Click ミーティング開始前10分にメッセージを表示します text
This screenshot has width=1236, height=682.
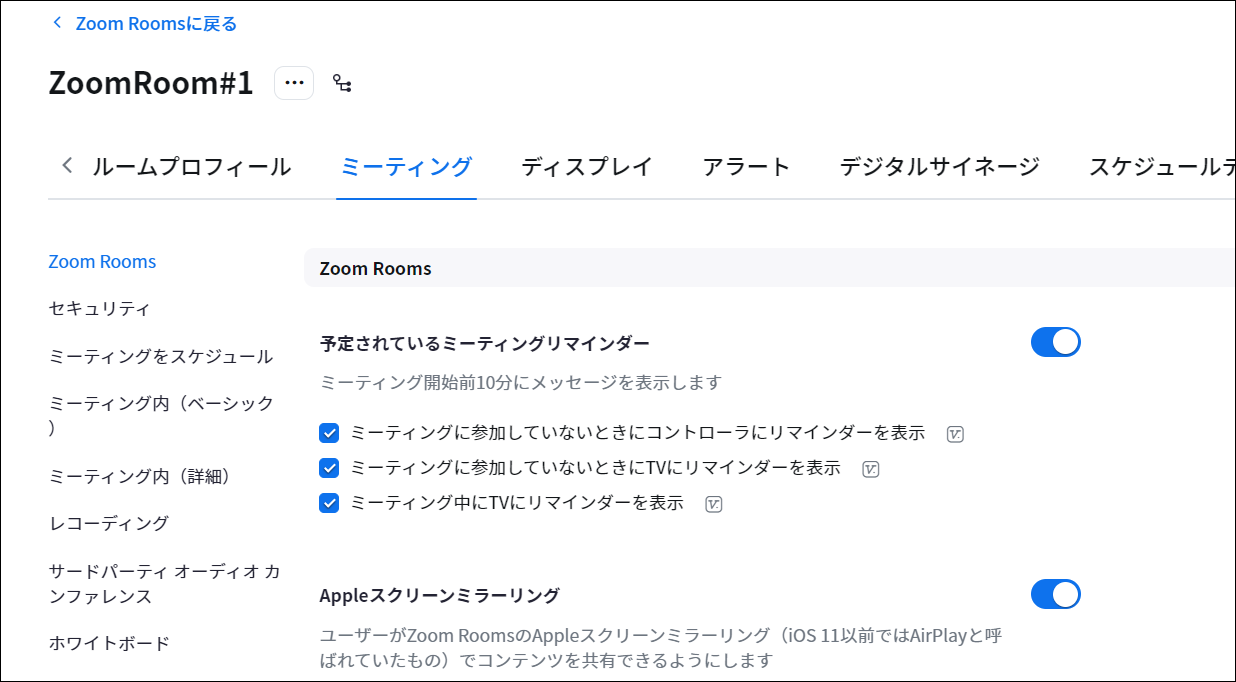(x=521, y=383)
